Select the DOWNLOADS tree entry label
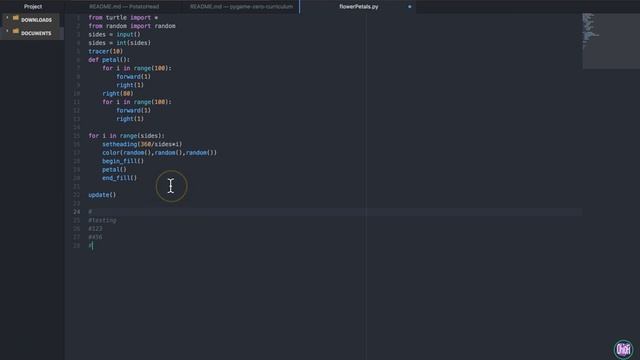640x360 pixels. [36, 20]
